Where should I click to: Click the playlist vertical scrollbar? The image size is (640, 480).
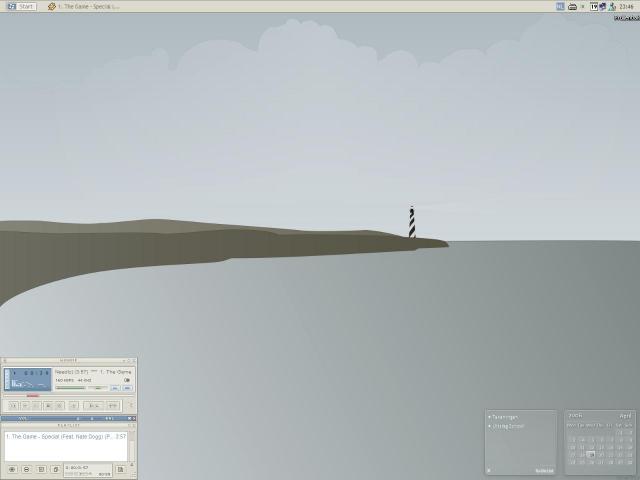coord(132,447)
